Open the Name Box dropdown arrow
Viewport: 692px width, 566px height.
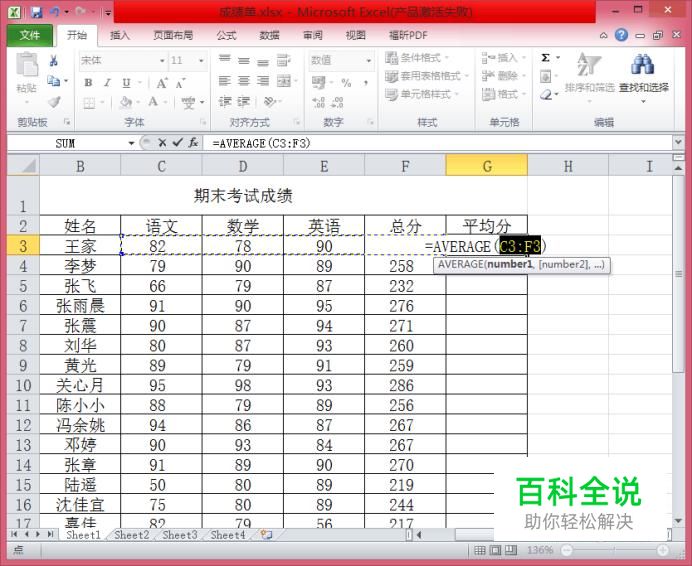tap(131, 143)
